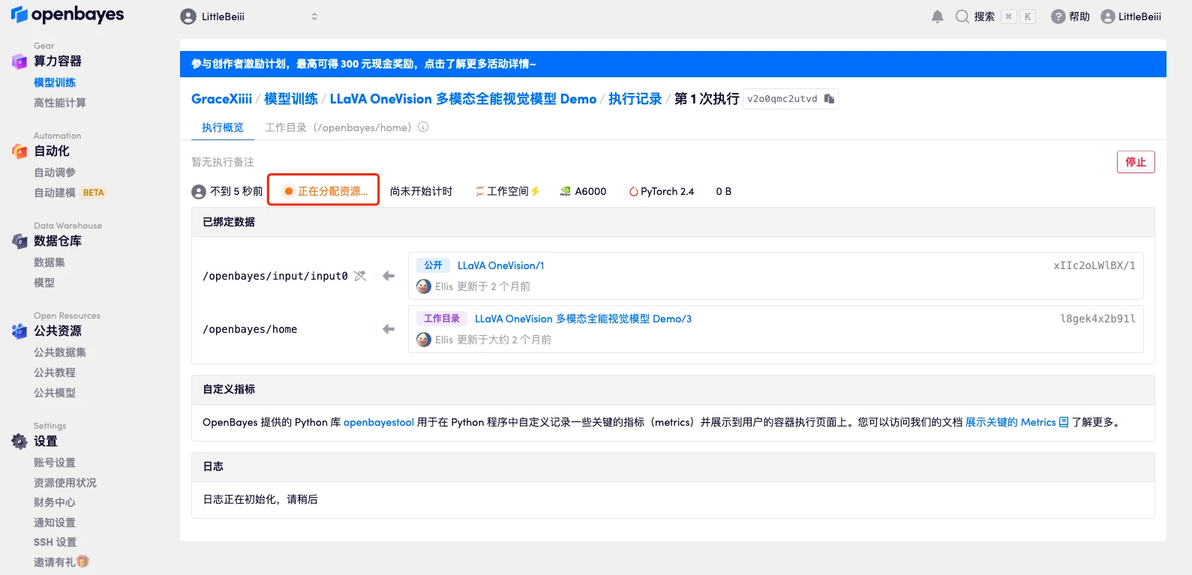The width and height of the screenshot is (1192, 575).
Task: Click the 工作空间 label
Action: [x=507, y=192]
